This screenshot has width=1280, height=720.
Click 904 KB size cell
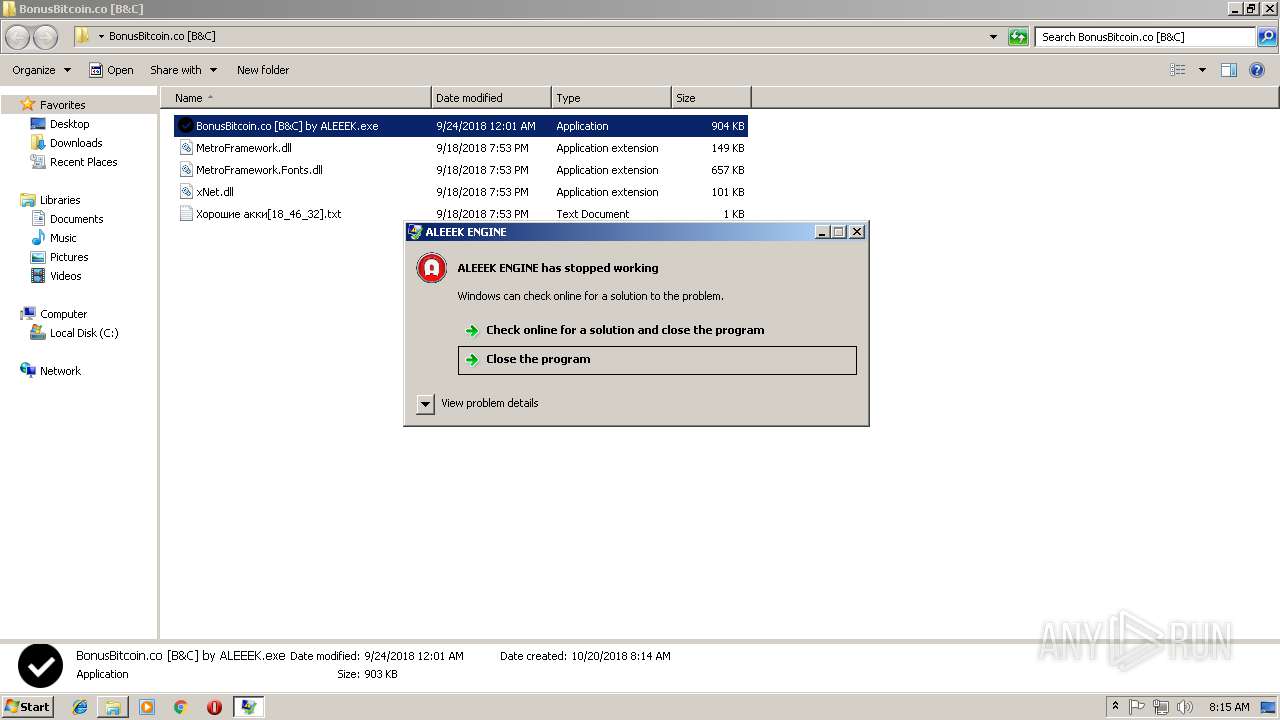(727, 126)
